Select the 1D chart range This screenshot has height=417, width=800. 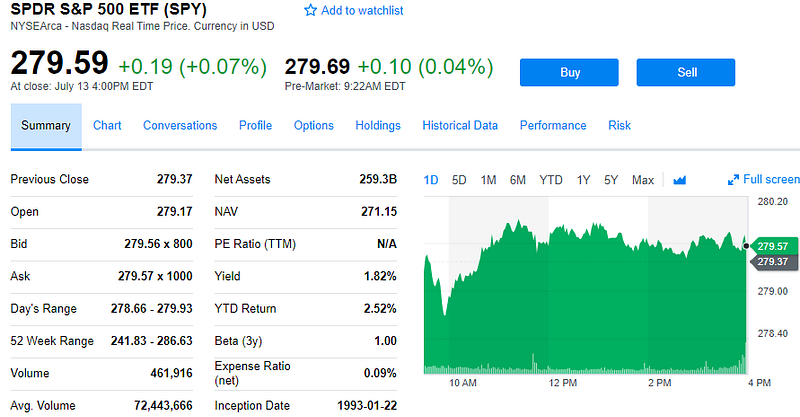(431, 180)
